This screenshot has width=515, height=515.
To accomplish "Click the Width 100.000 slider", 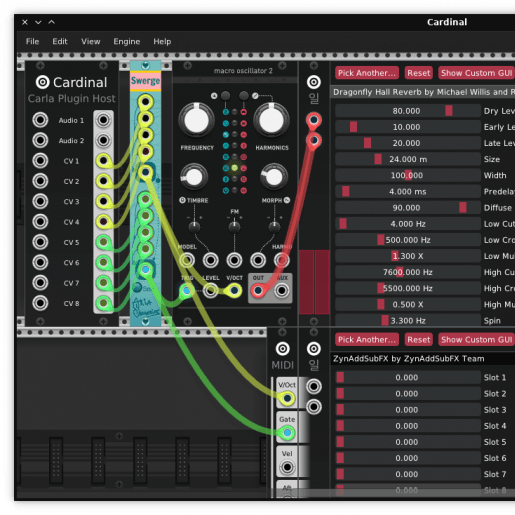I will coord(408,175).
